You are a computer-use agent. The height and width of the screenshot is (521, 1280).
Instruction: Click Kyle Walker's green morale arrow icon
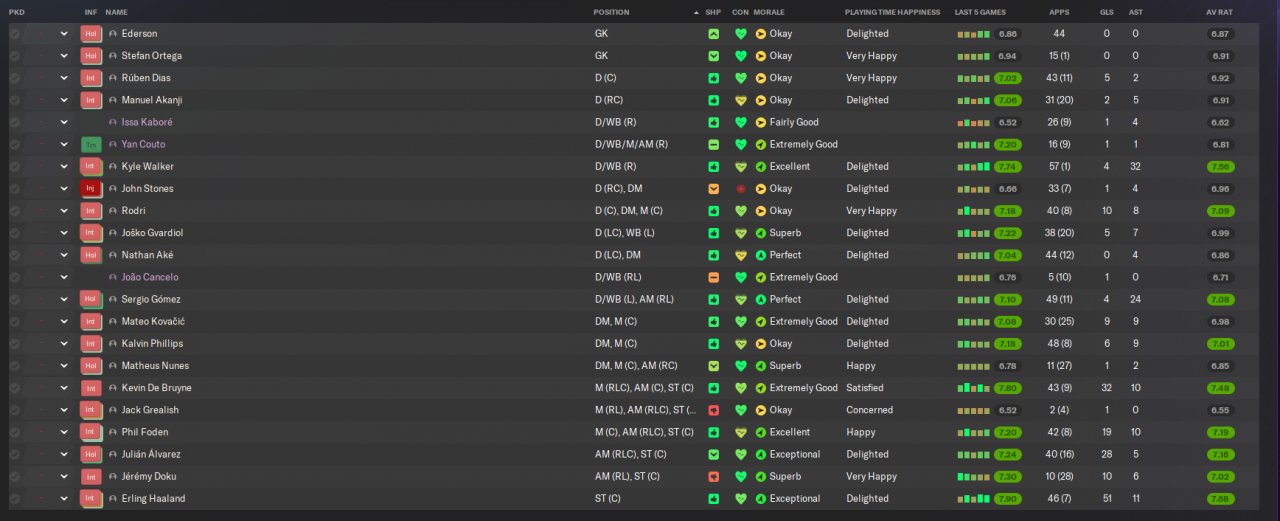pyautogui.click(x=761, y=166)
